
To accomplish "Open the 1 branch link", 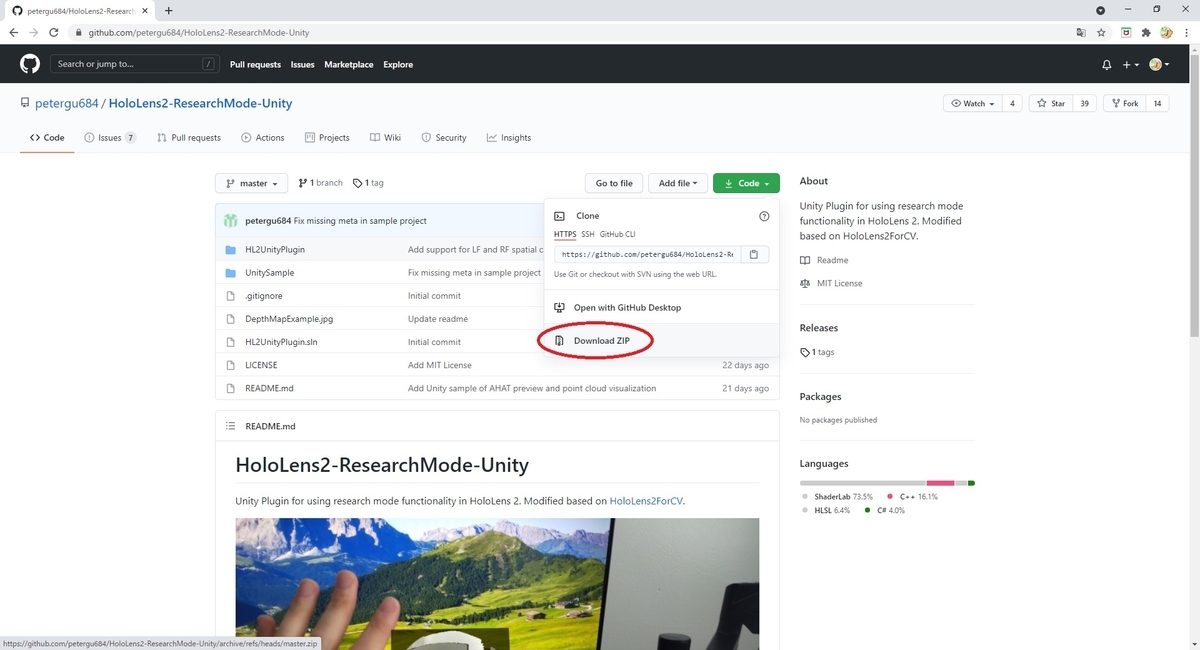I will coord(320,183).
